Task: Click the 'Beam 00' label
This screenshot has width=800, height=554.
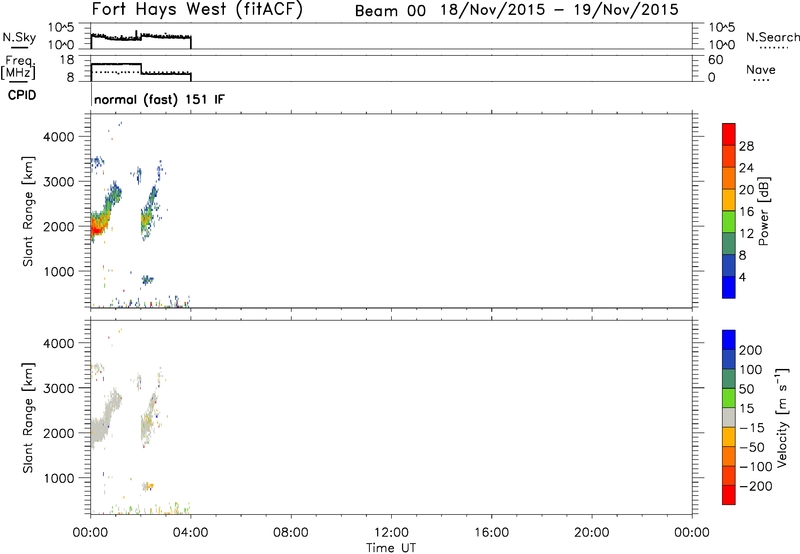Action: pyautogui.click(x=390, y=10)
